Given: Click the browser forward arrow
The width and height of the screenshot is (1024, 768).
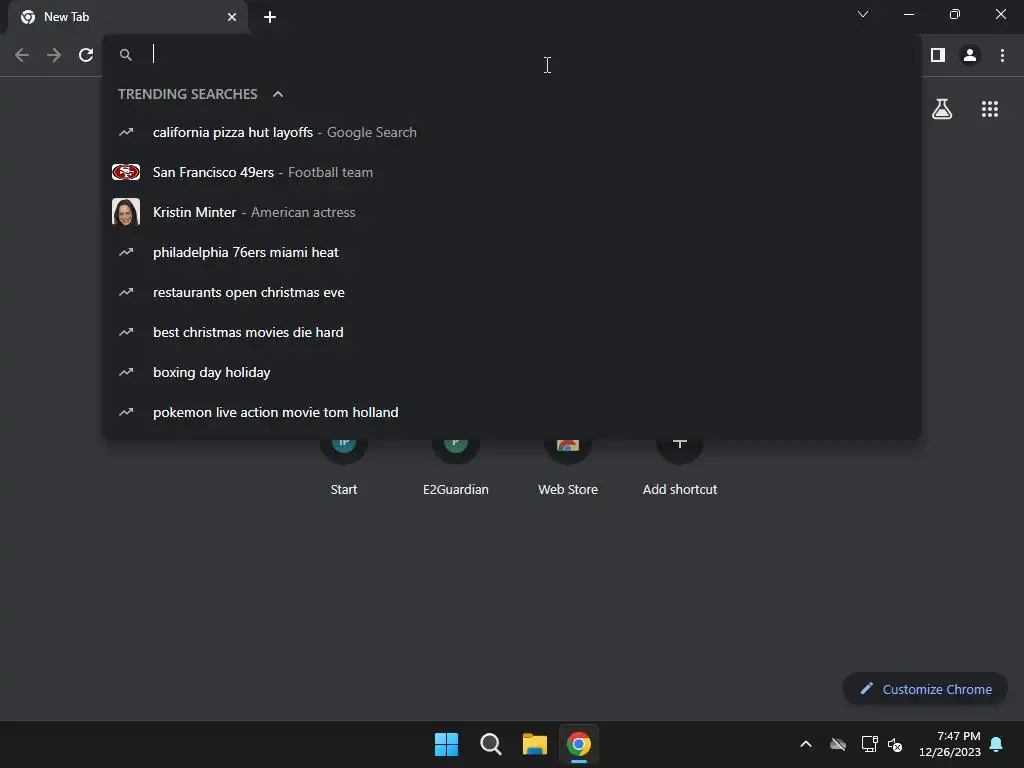Looking at the screenshot, I should click(54, 56).
